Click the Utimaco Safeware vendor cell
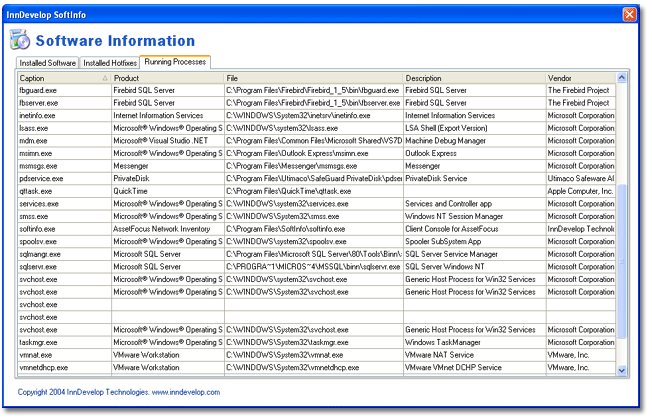Image resolution: width=652 pixels, height=419 pixels. pyautogui.click(x=580, y=178)
